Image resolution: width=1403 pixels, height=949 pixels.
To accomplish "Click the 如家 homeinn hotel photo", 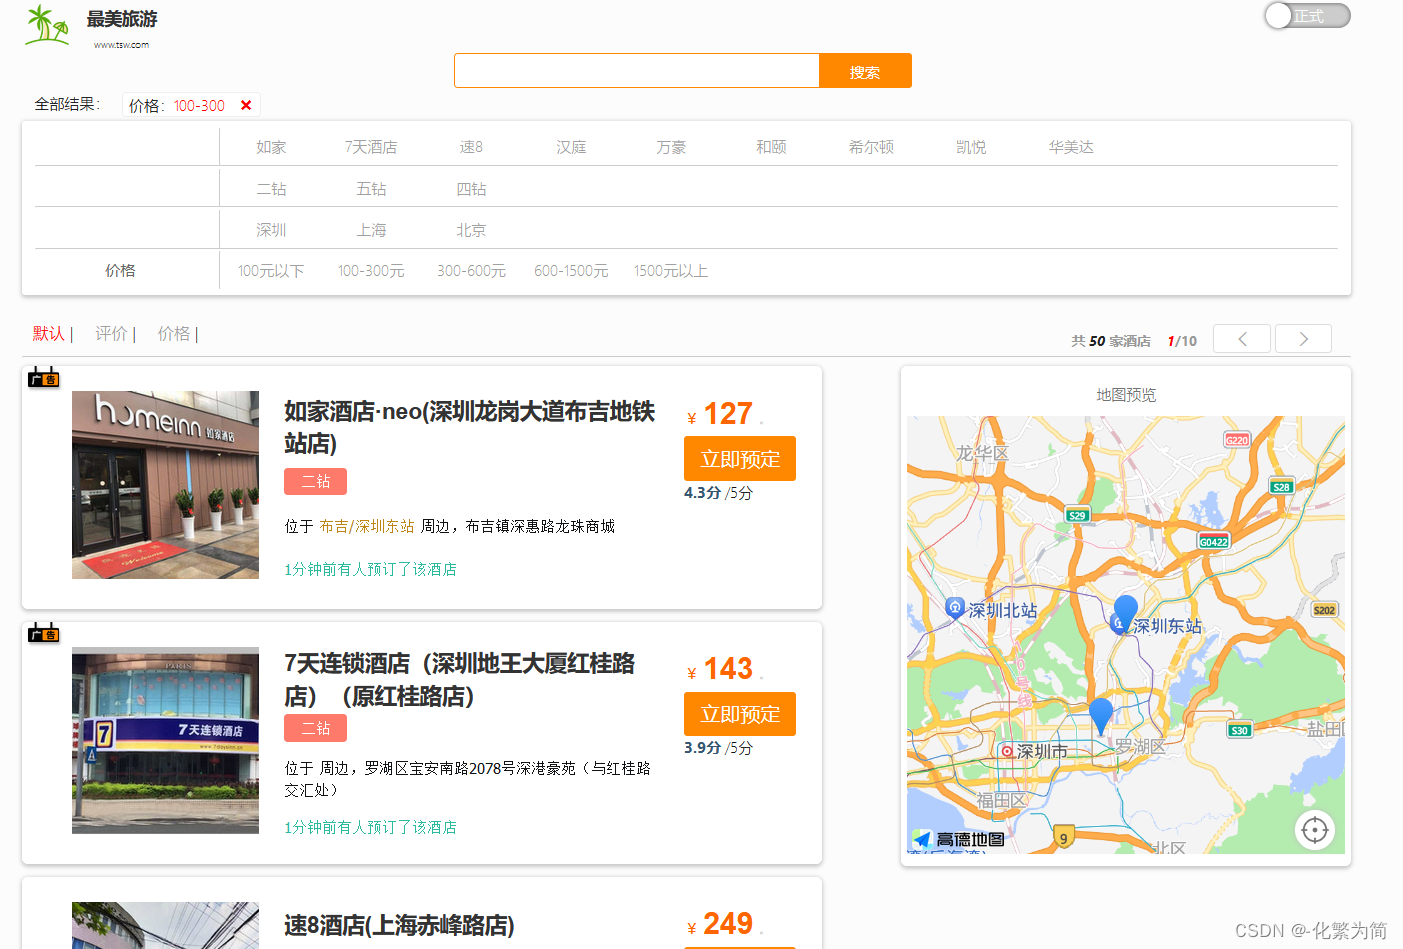I will click(x=165, y=485).
